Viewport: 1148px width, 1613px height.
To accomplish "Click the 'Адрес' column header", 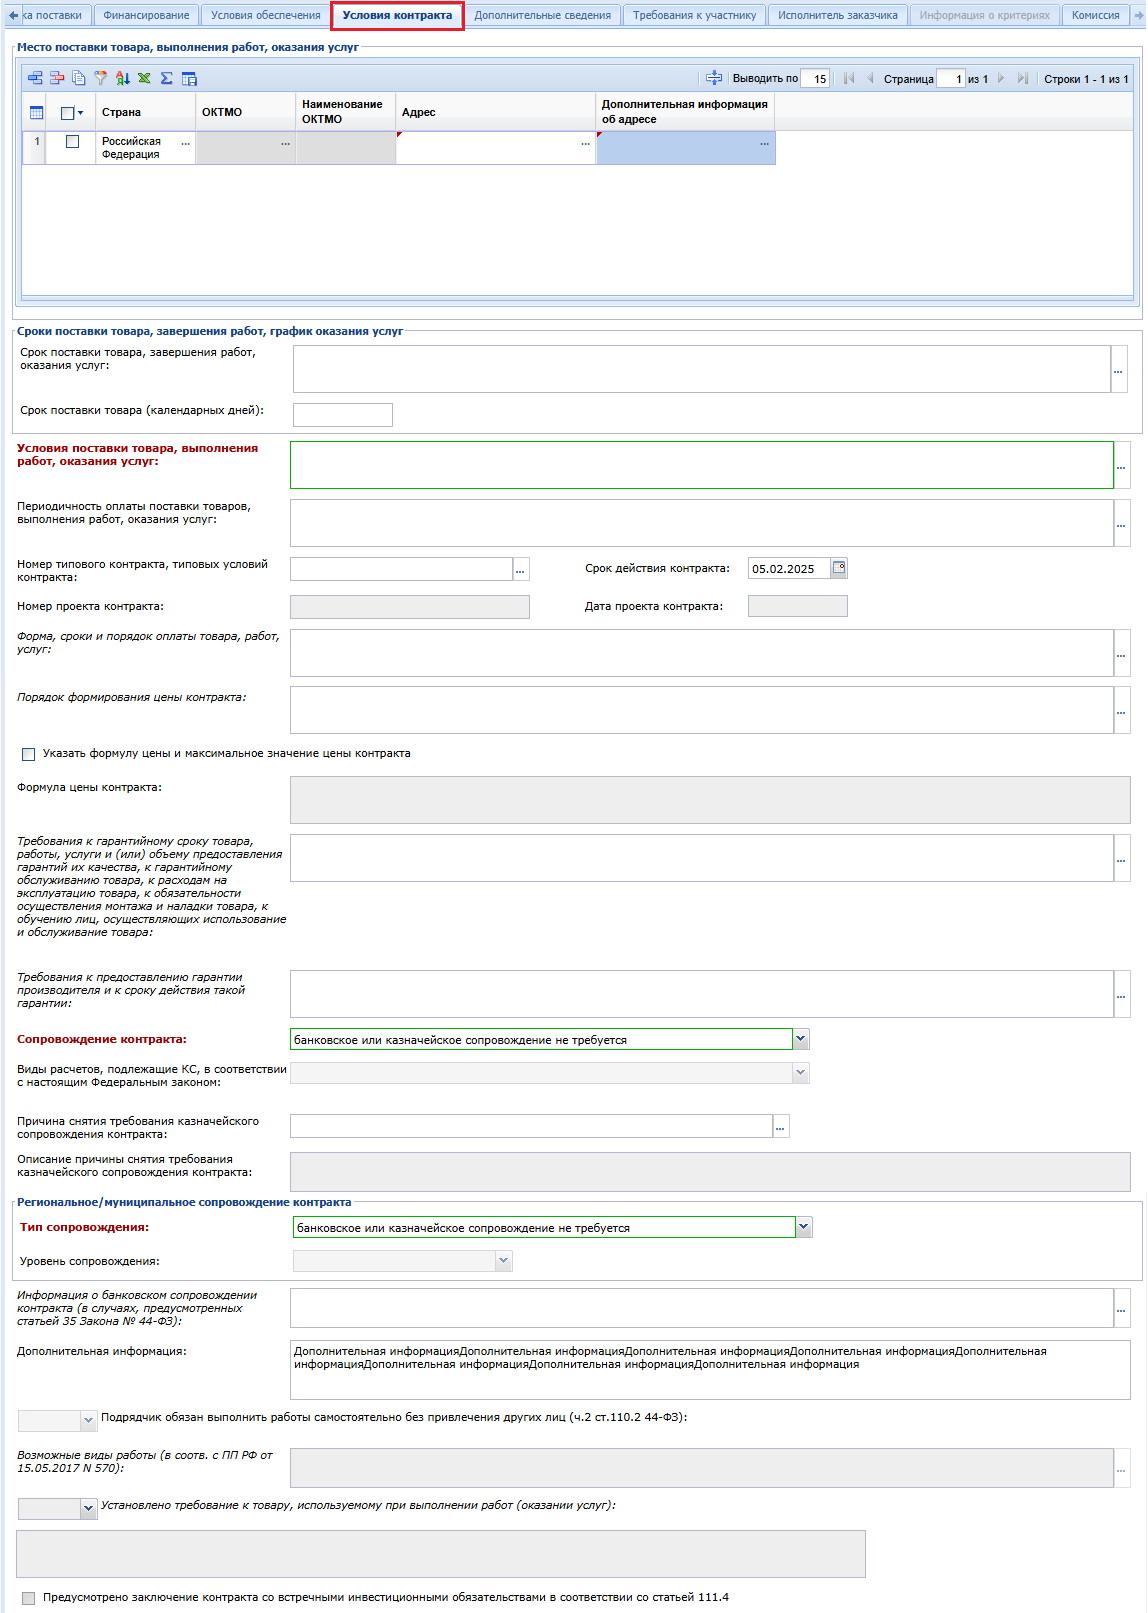I will click(496, 112).
